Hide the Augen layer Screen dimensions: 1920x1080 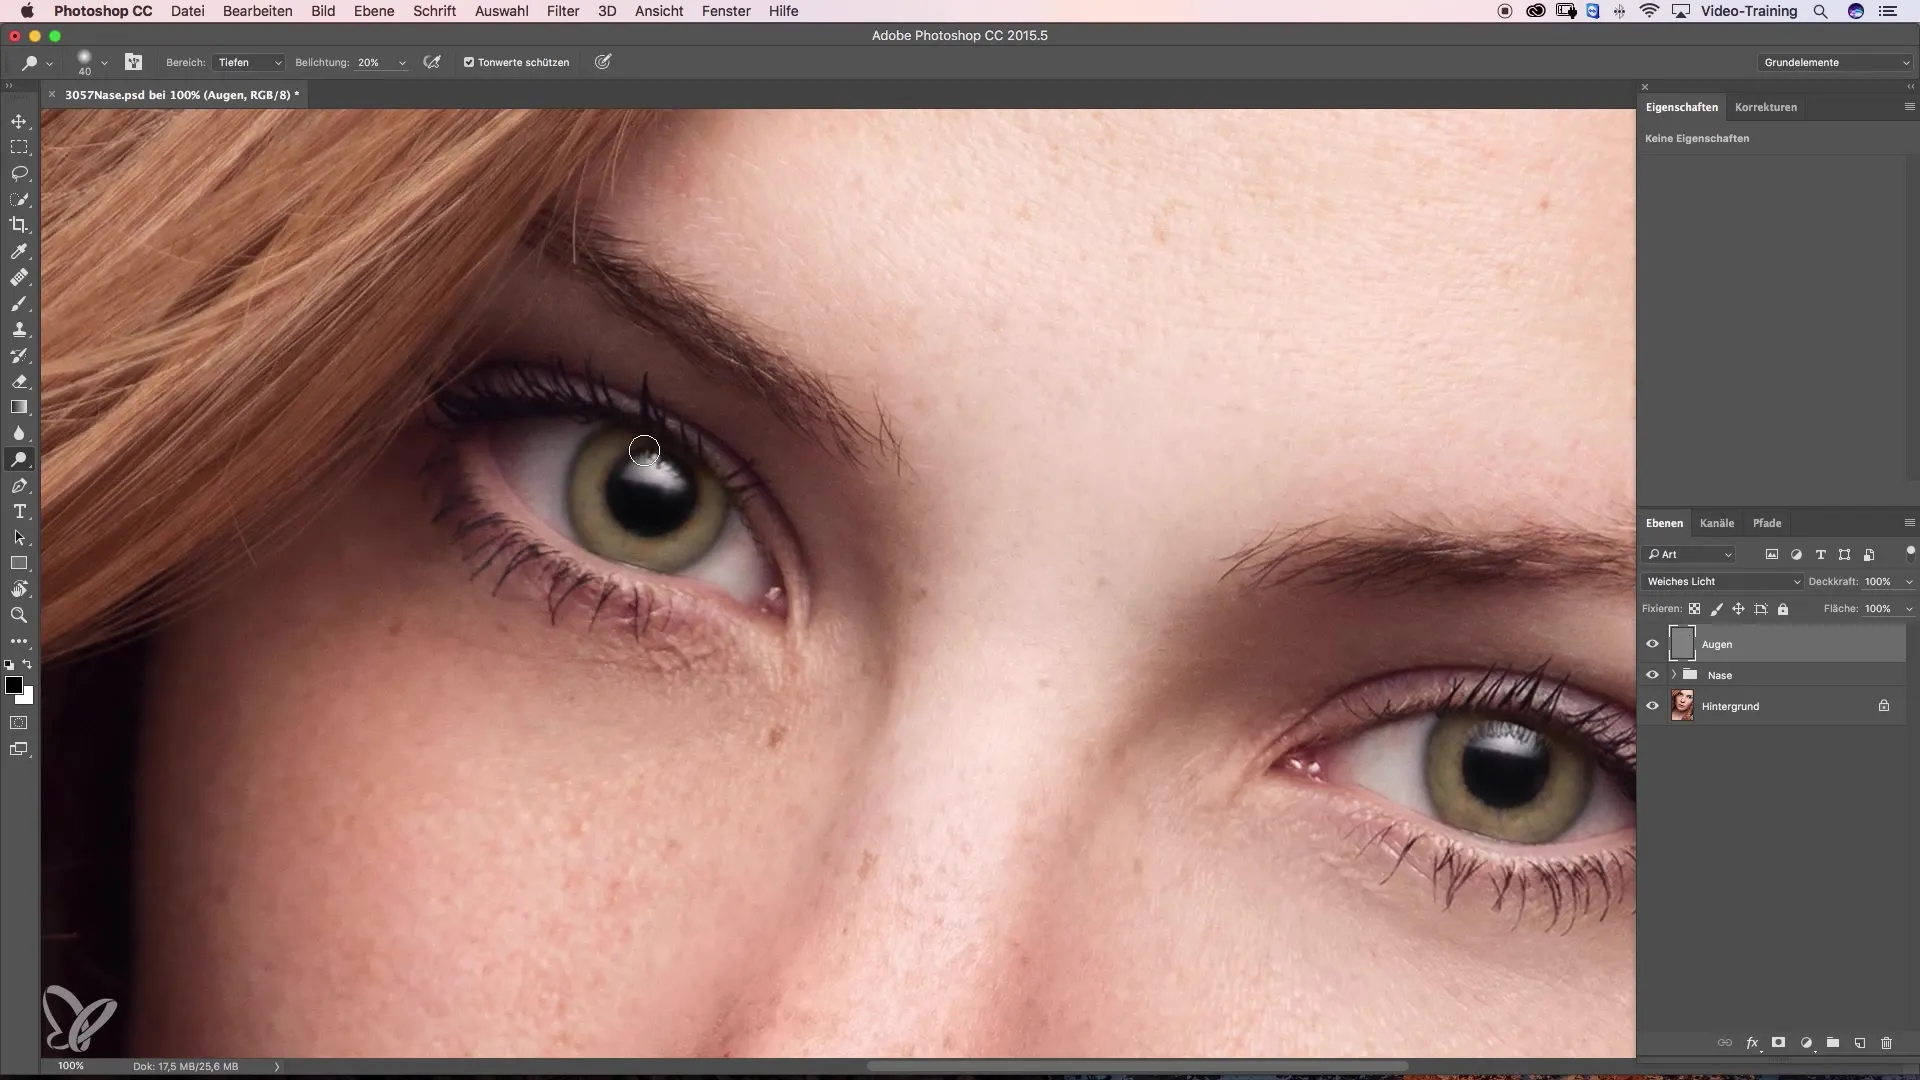(1652, 644)
